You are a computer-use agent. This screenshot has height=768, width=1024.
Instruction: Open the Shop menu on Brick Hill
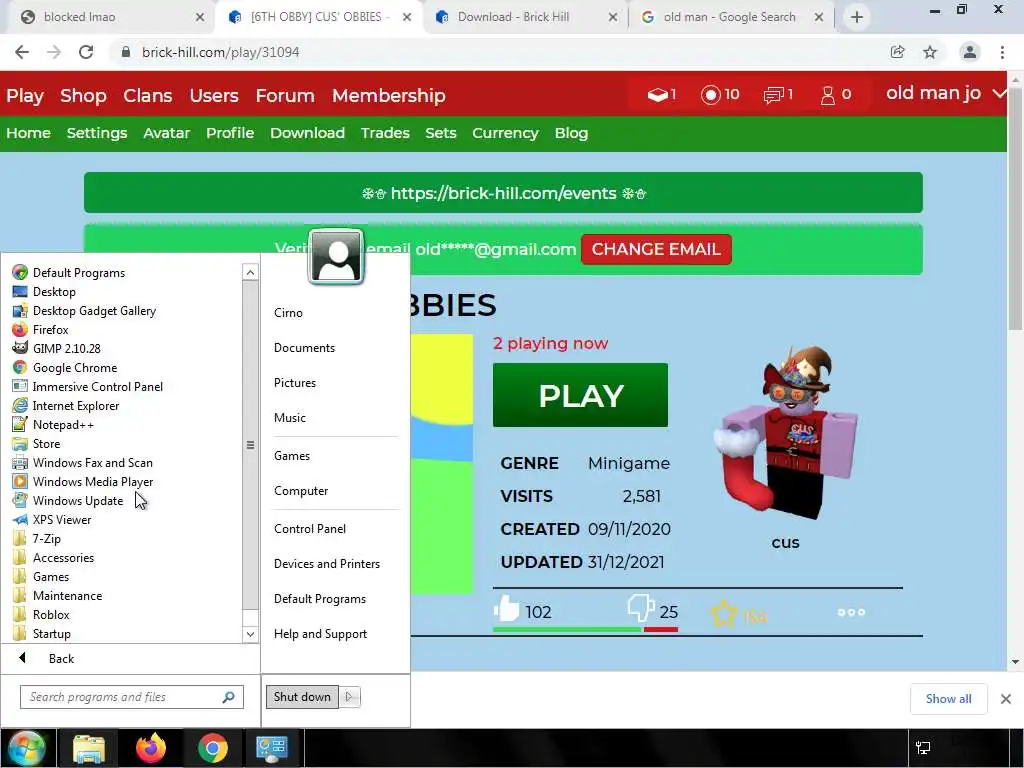tap(83, 95)
